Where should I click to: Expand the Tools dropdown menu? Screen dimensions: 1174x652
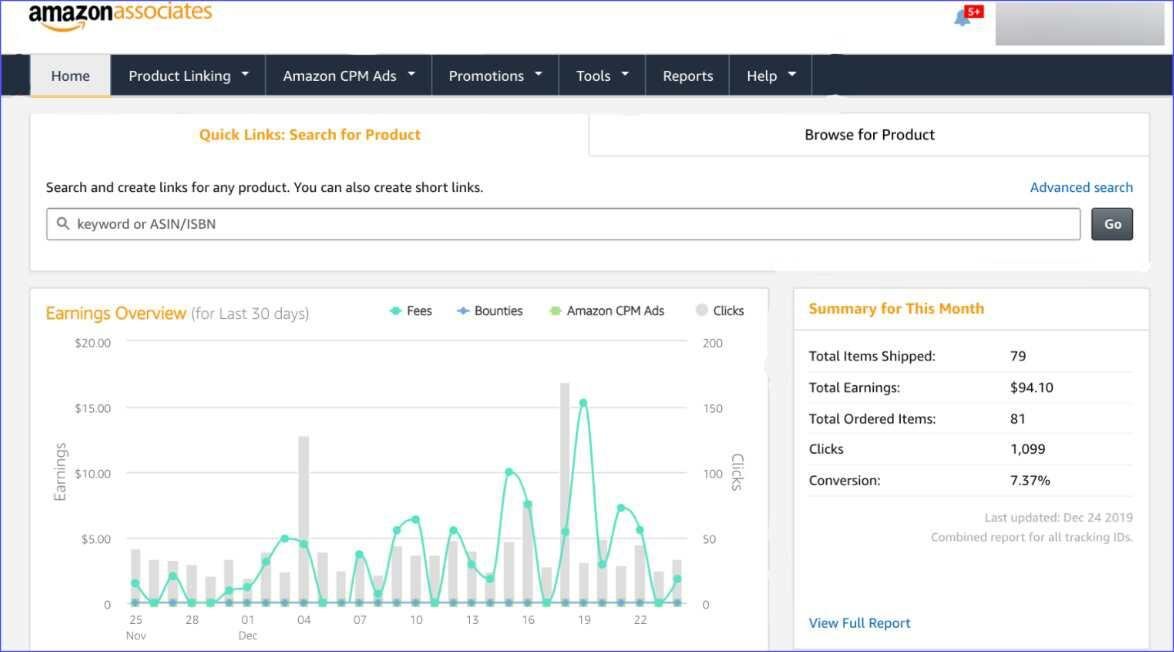(601, 75)
